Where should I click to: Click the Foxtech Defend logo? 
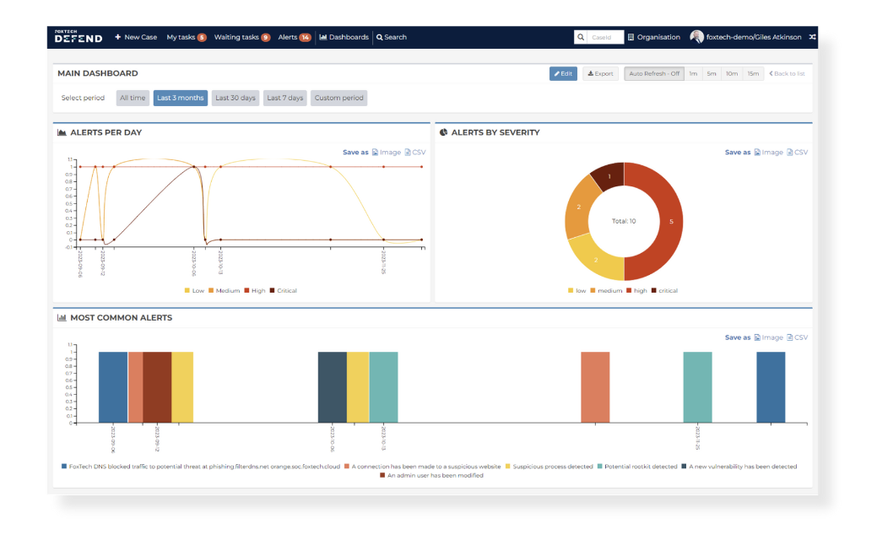78,36
